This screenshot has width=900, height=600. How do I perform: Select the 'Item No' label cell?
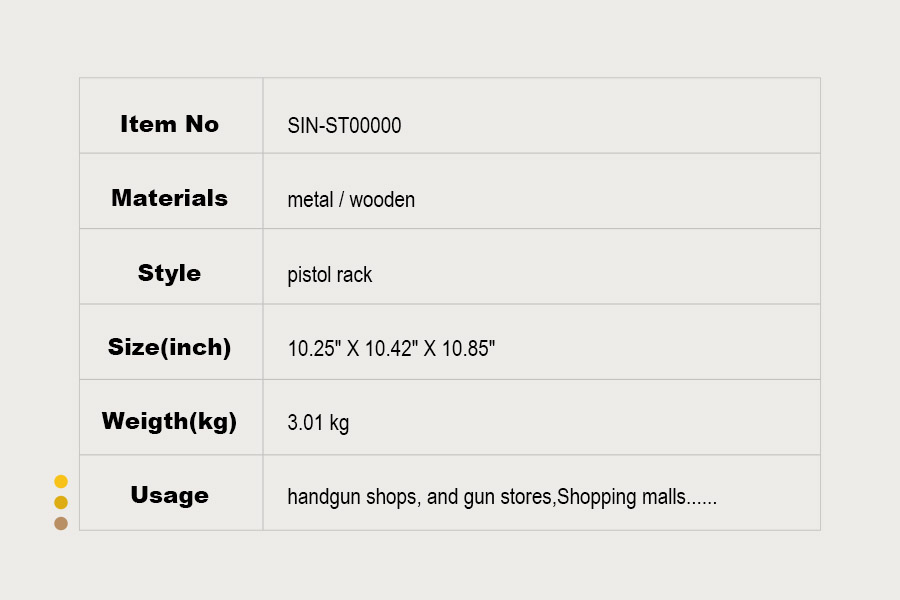click(x=170, y=124)
